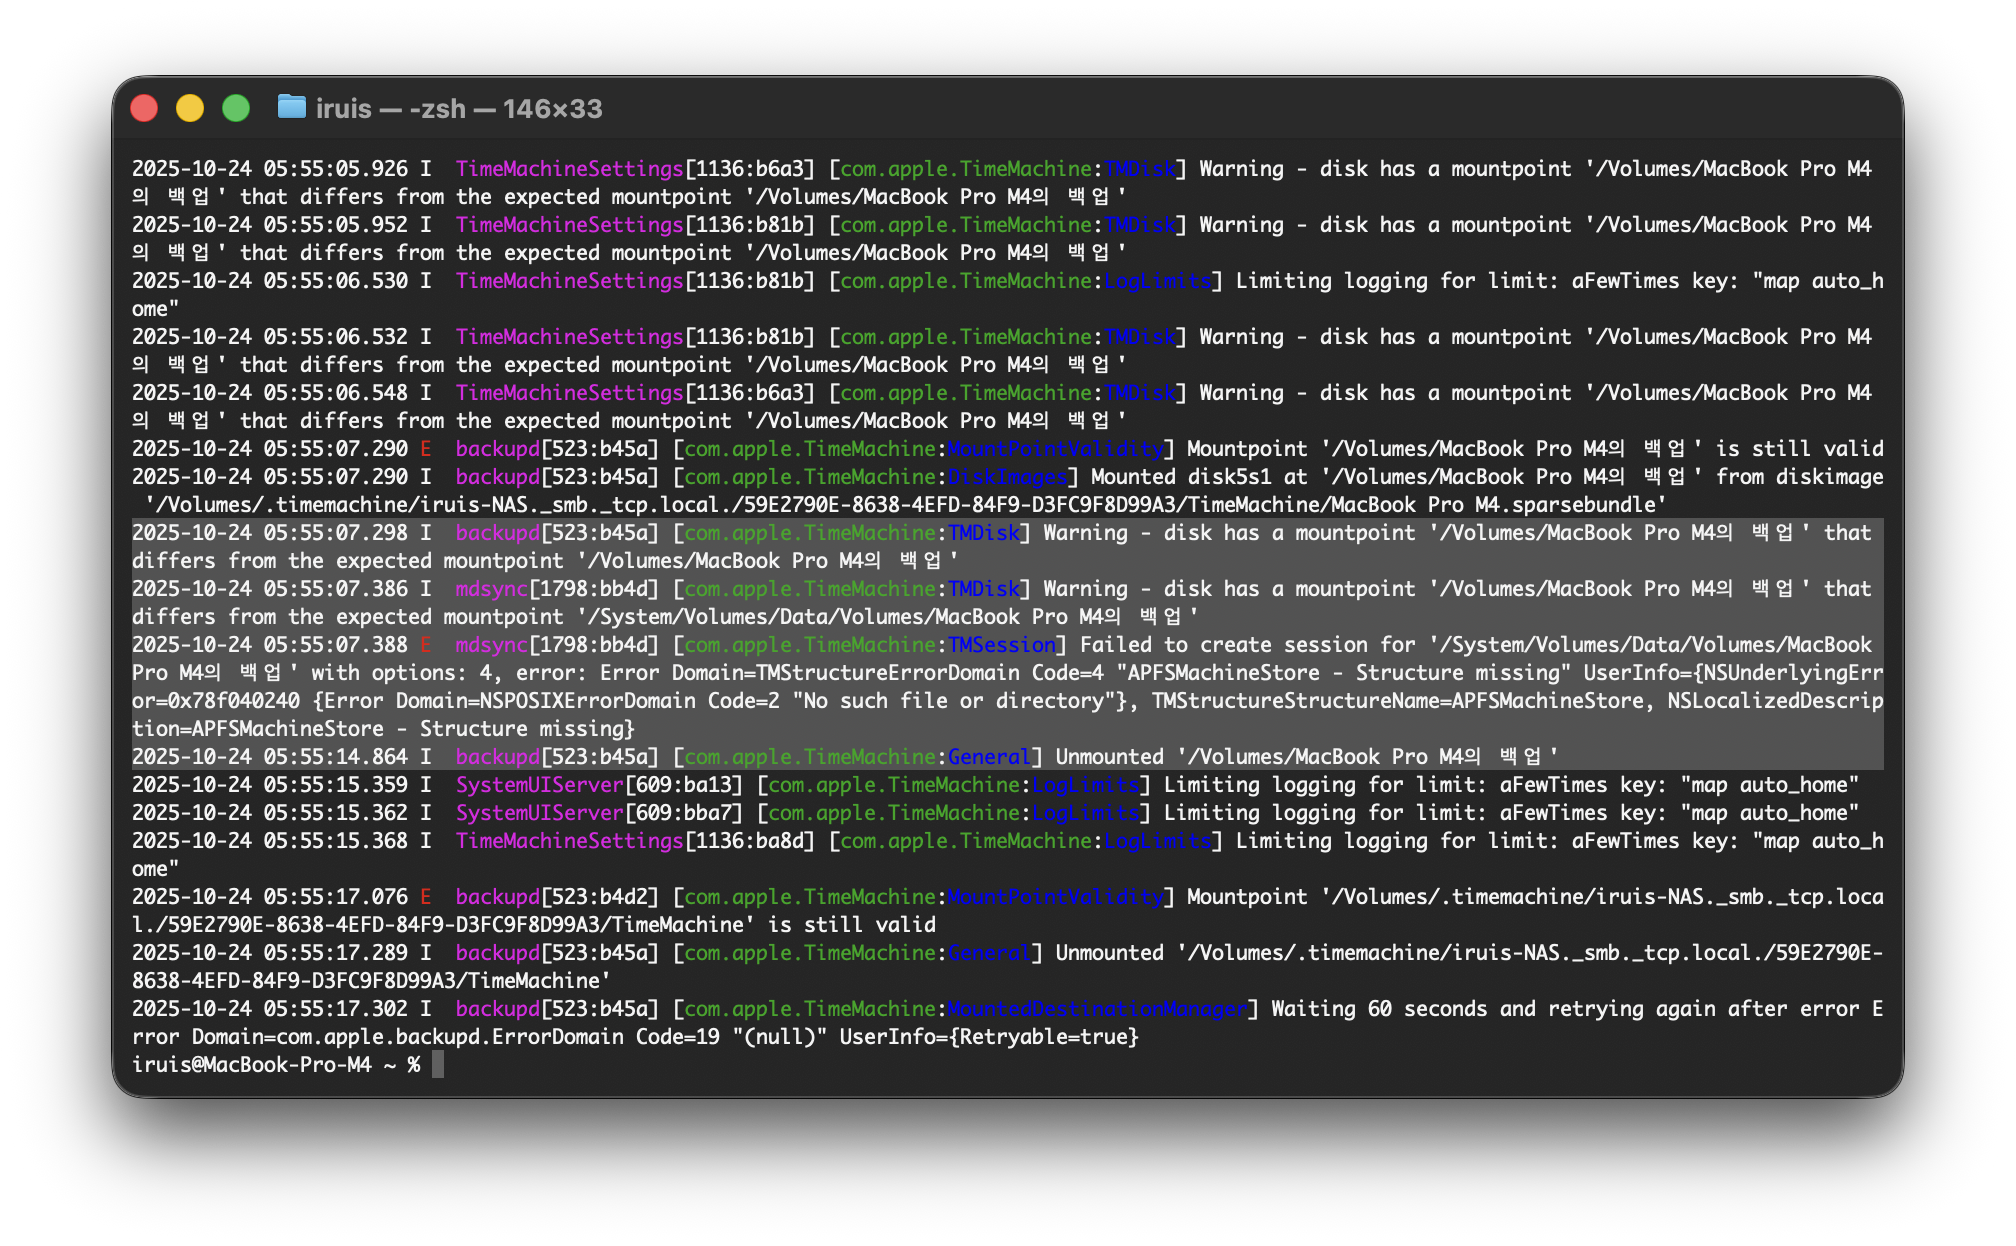Click the blue 'DiskImages' category label
2016x1246 pixels.
click(x=1007, y=477)
